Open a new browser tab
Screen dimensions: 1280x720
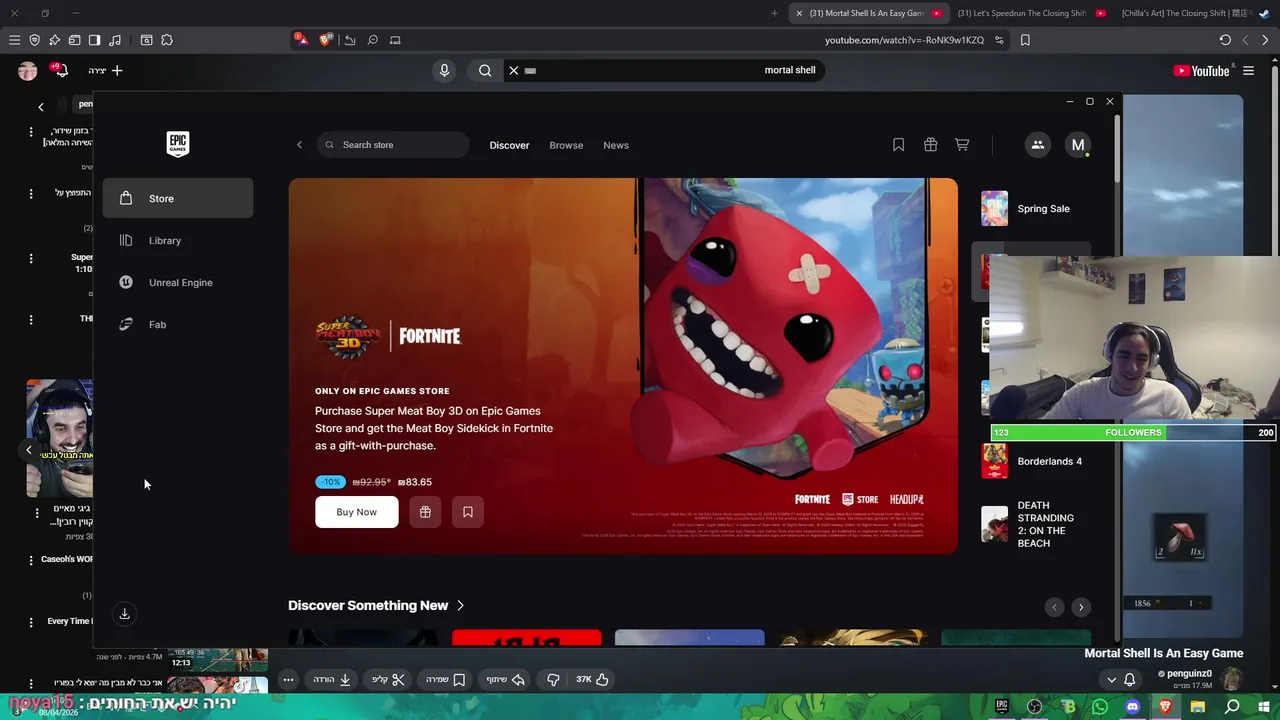click(x=775, y=13)
